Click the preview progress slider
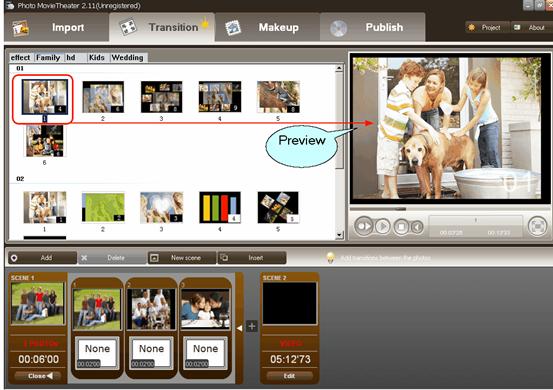This screenshot has height=390, width=553. click(x=450, y=209)
